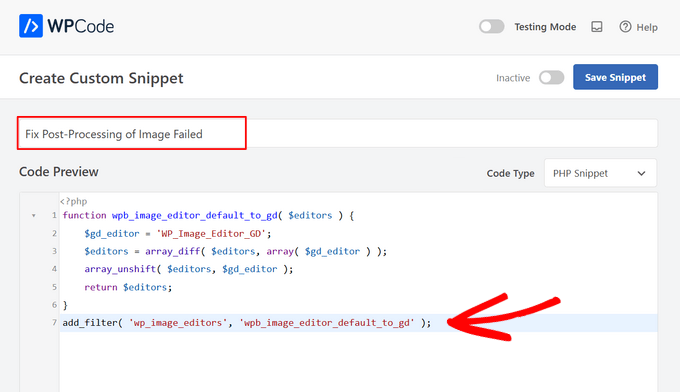
Task: Click the array_unshift code on line 4
Action: (x=189, y=269)
